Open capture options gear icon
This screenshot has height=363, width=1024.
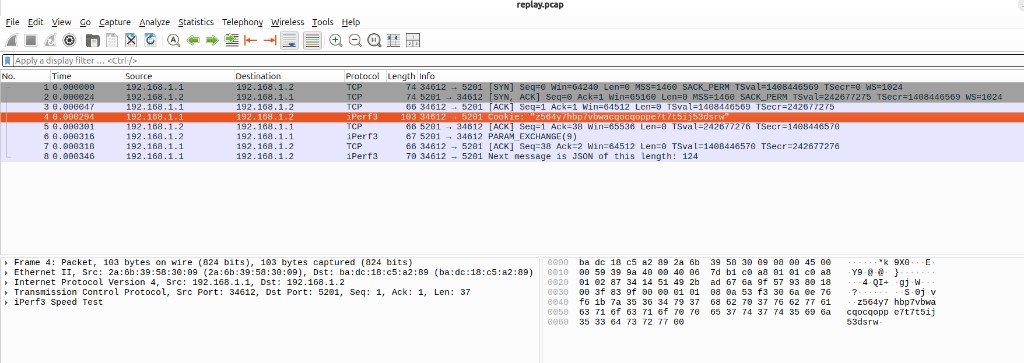tap(69, 40)
